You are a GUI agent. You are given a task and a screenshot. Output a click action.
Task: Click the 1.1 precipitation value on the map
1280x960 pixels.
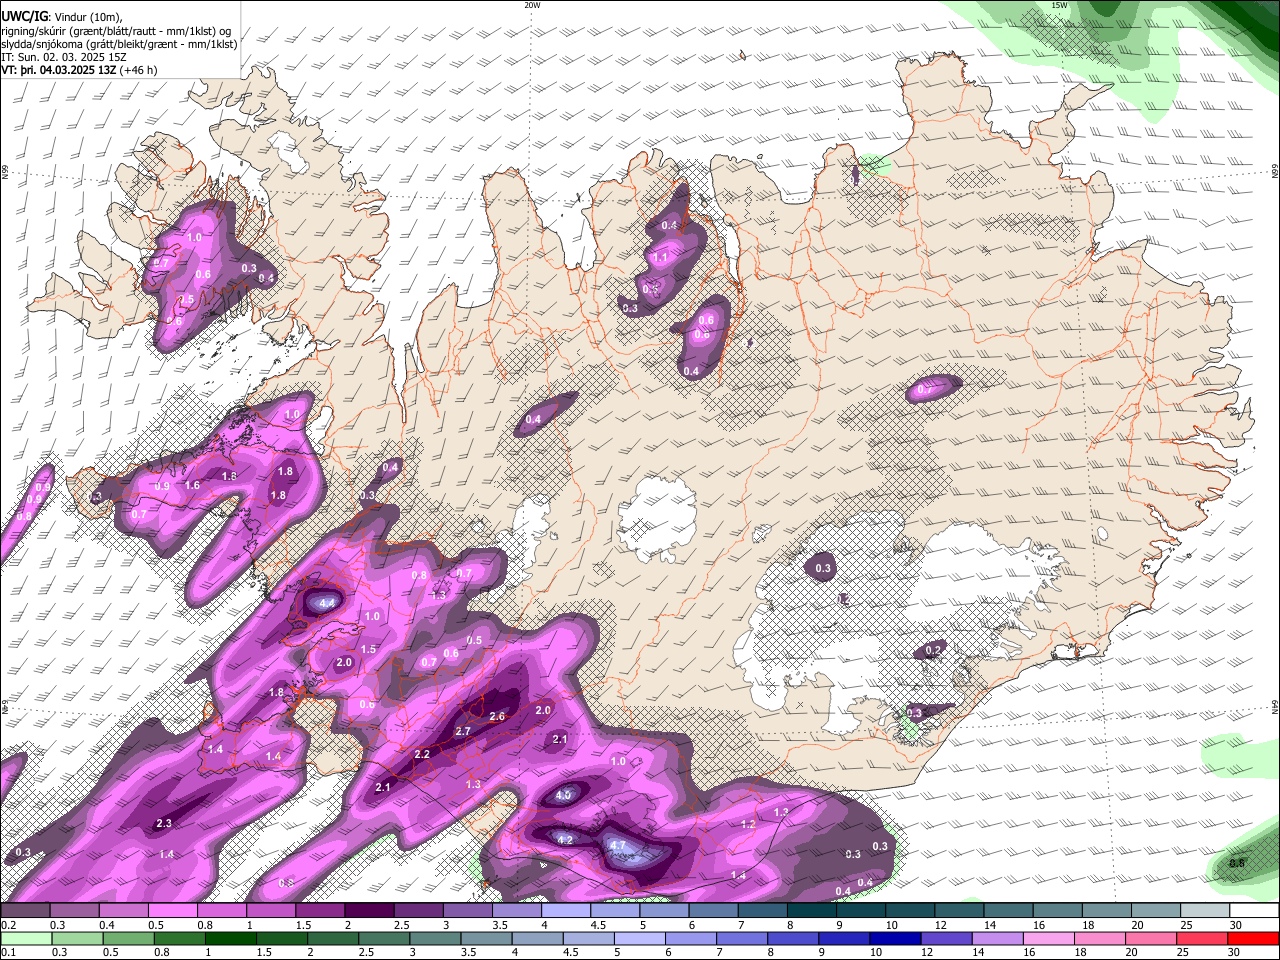(x=660, y=258)
